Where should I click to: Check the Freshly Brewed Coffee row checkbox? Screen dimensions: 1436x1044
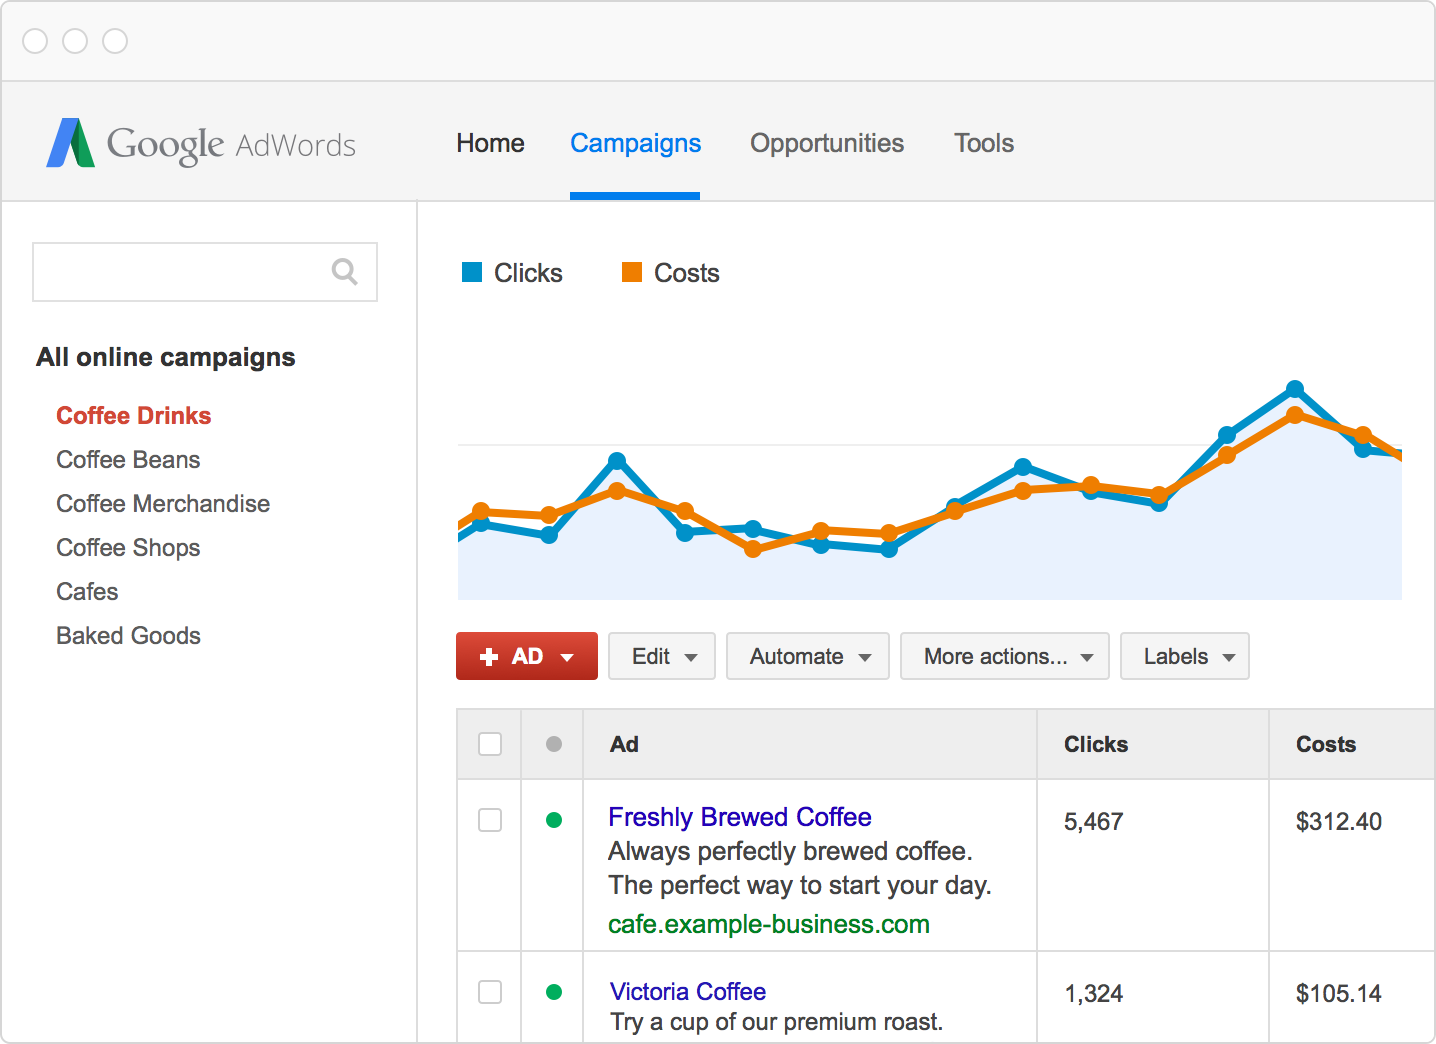coord(490,820)
